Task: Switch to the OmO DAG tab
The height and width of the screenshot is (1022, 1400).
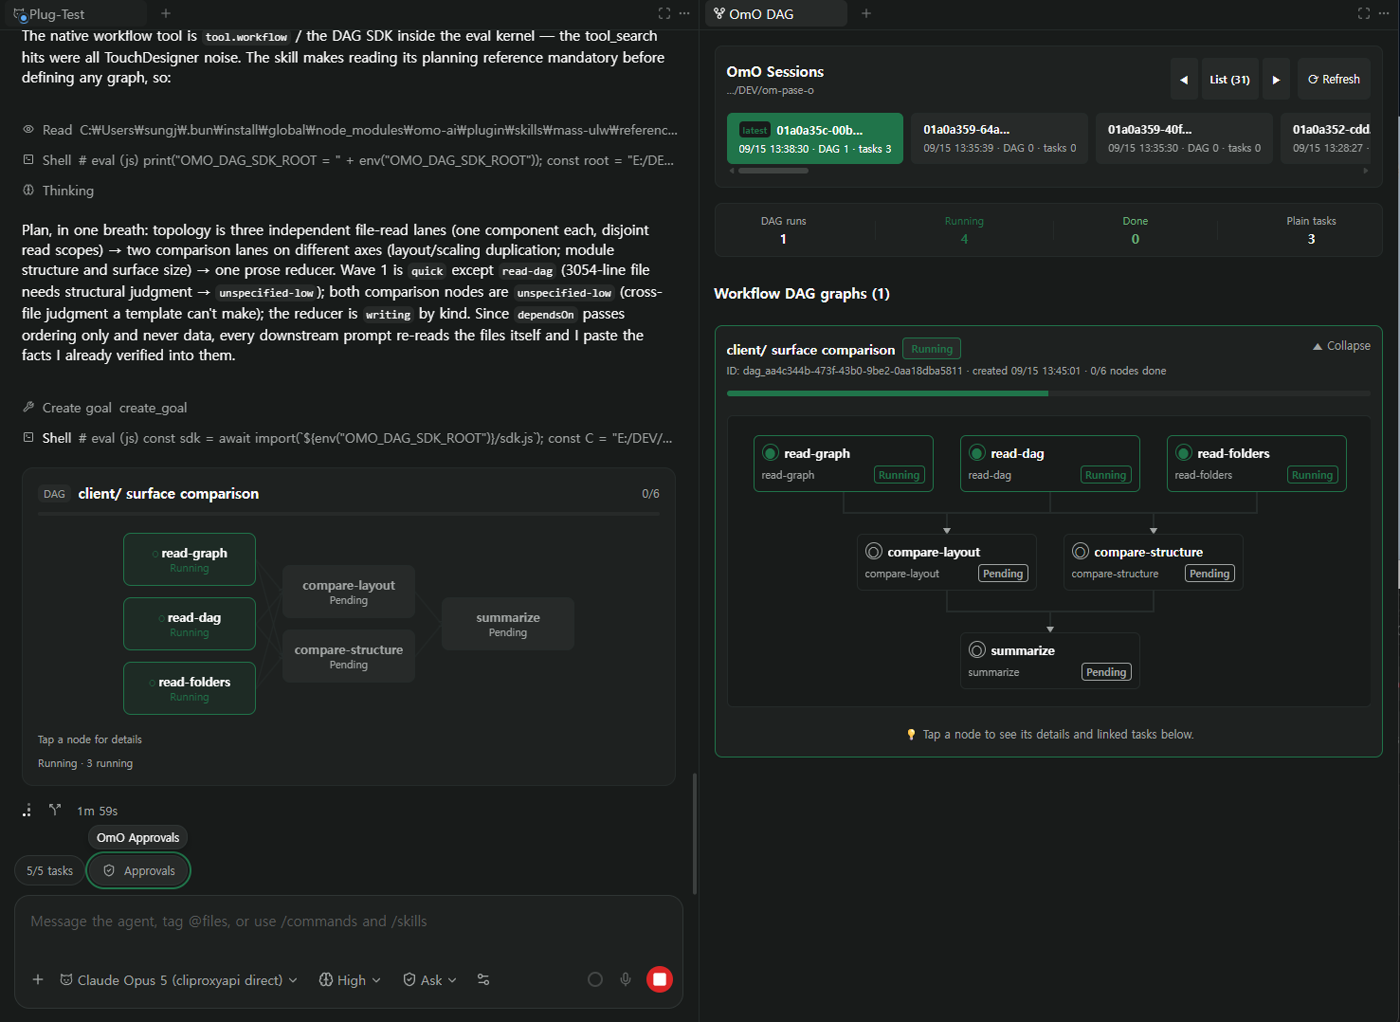Action: 776,14
